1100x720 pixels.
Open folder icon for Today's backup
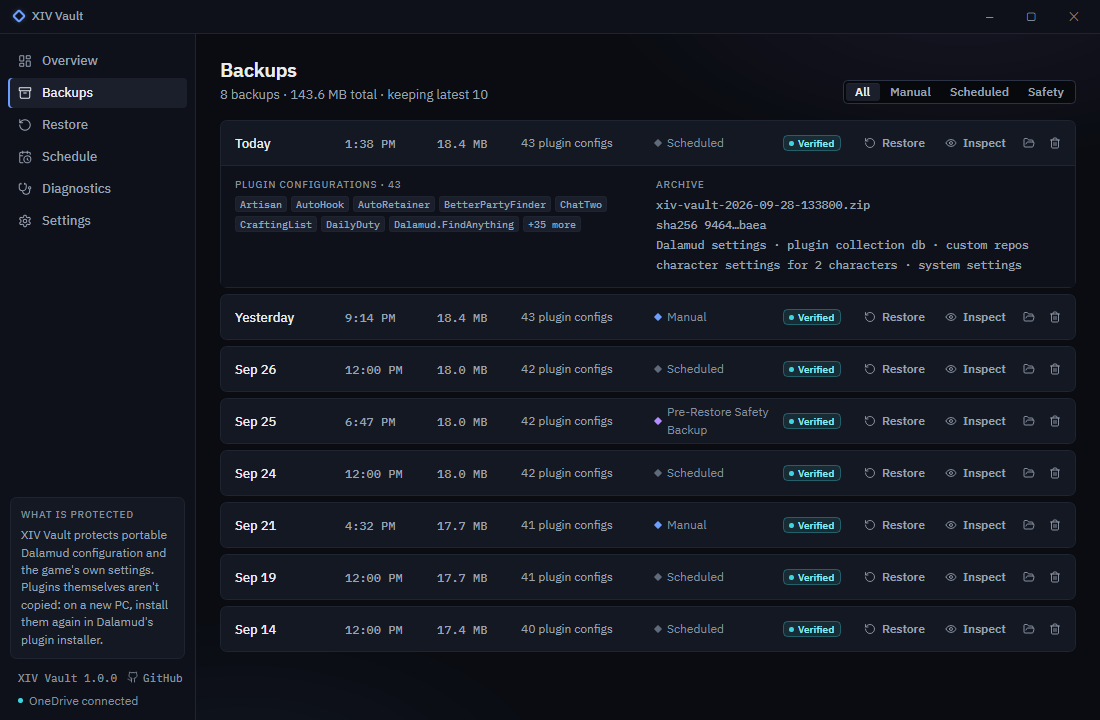(x=1028, y=143)
